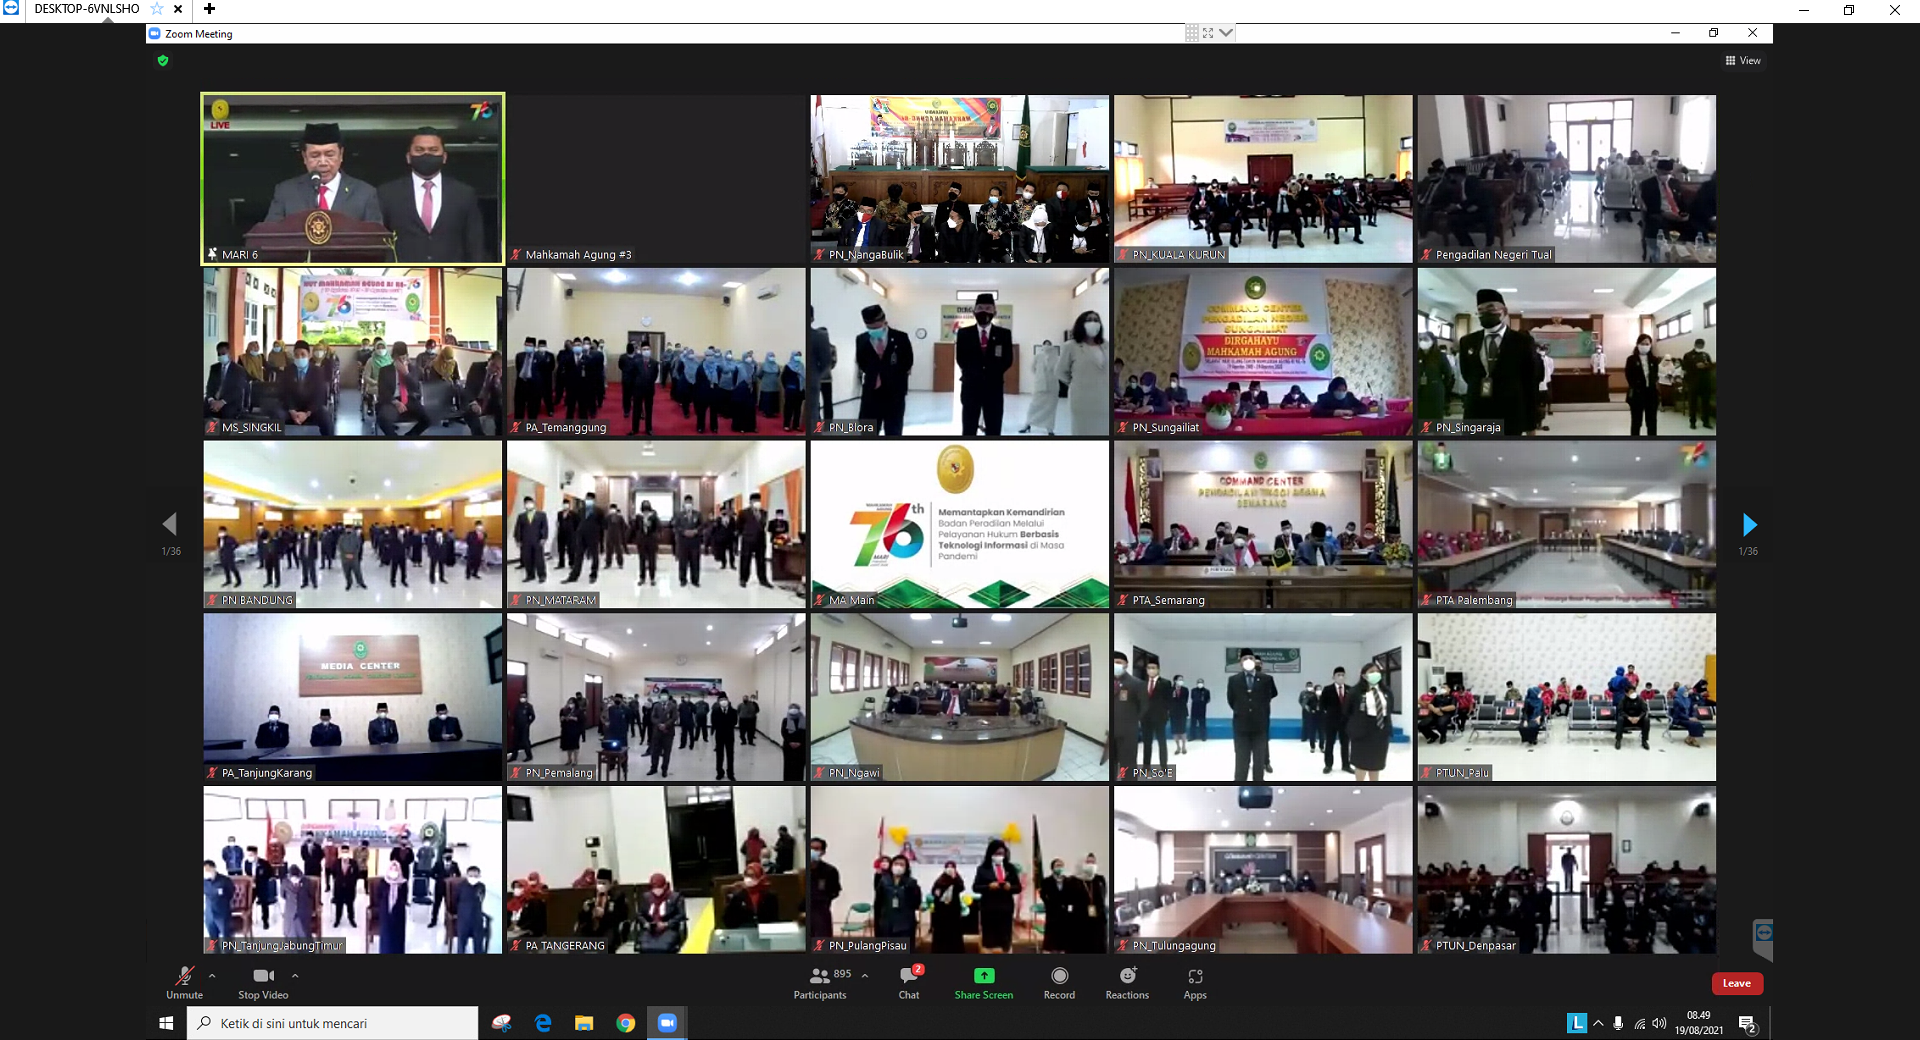1920x1040 pixels.
Task: Open the Reactions menu
Action: click(x=1127, y=982)
